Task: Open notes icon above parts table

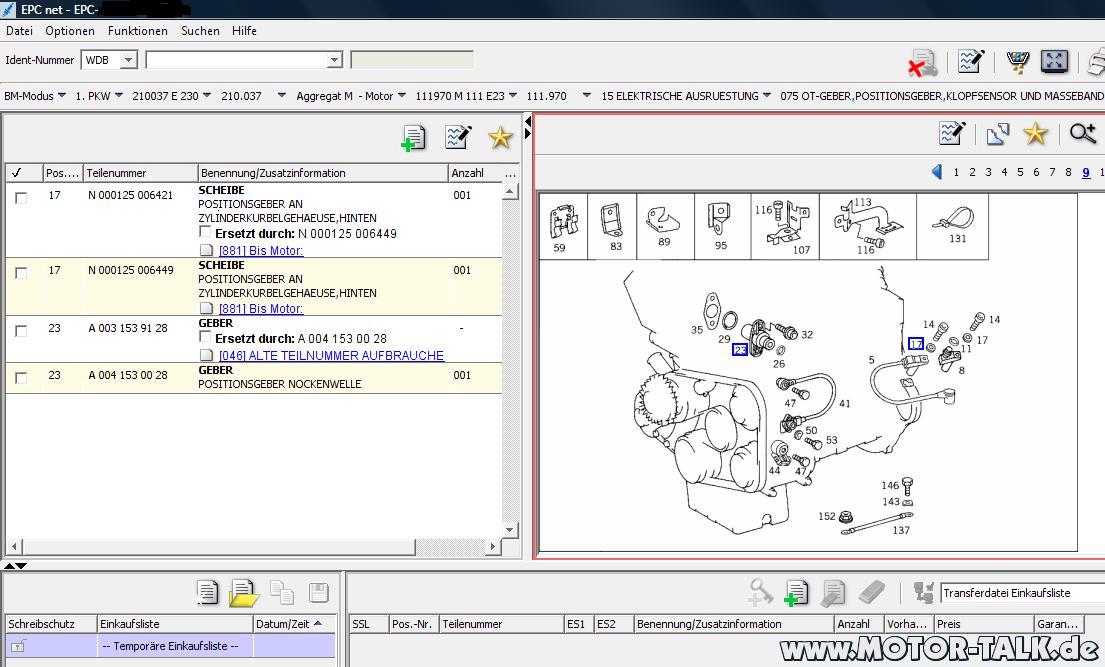Action: tap(457, 137)
